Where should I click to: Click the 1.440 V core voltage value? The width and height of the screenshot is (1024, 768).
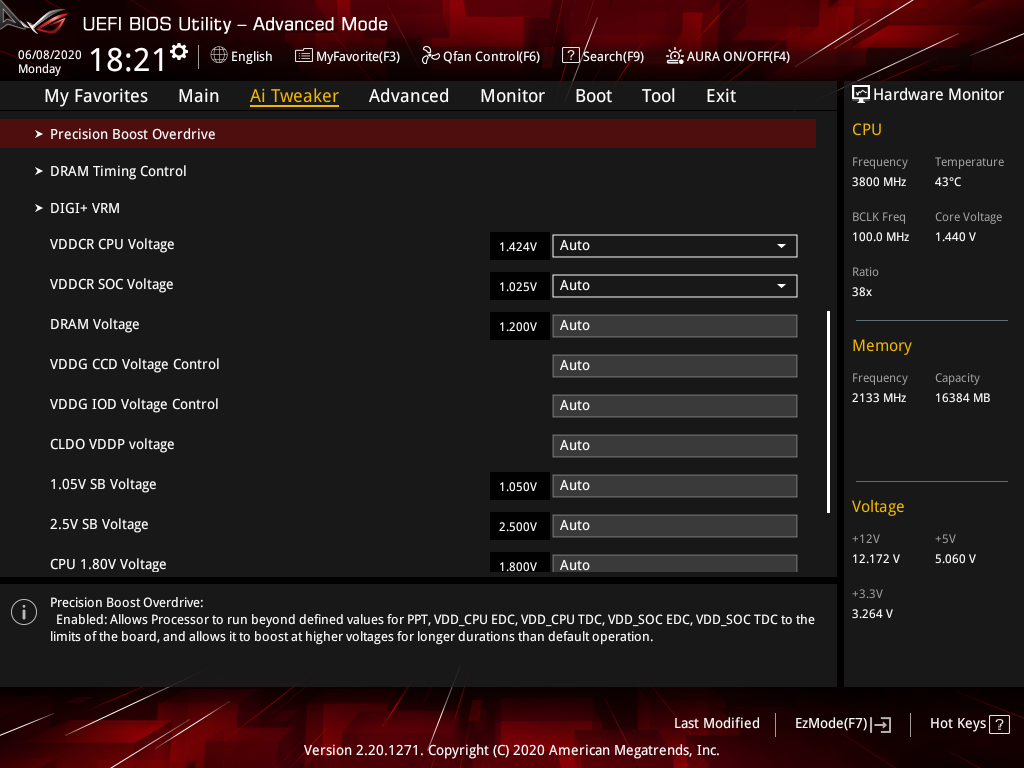[955, 237]
